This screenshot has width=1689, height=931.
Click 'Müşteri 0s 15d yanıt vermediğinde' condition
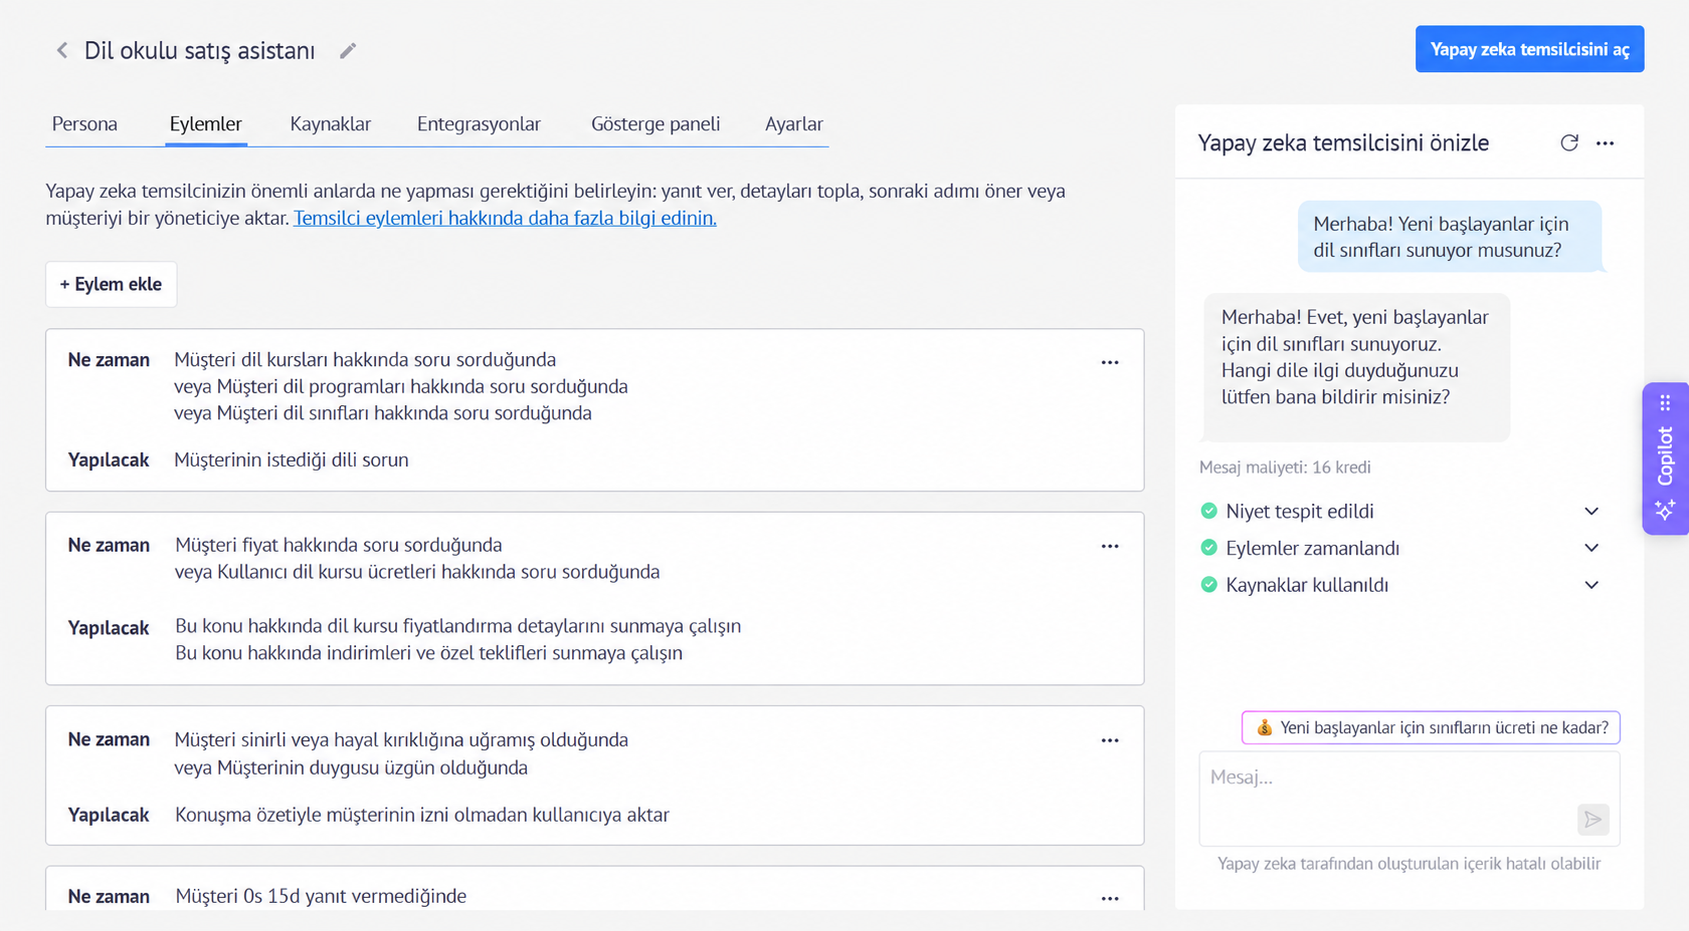click(x=320, y=896)
